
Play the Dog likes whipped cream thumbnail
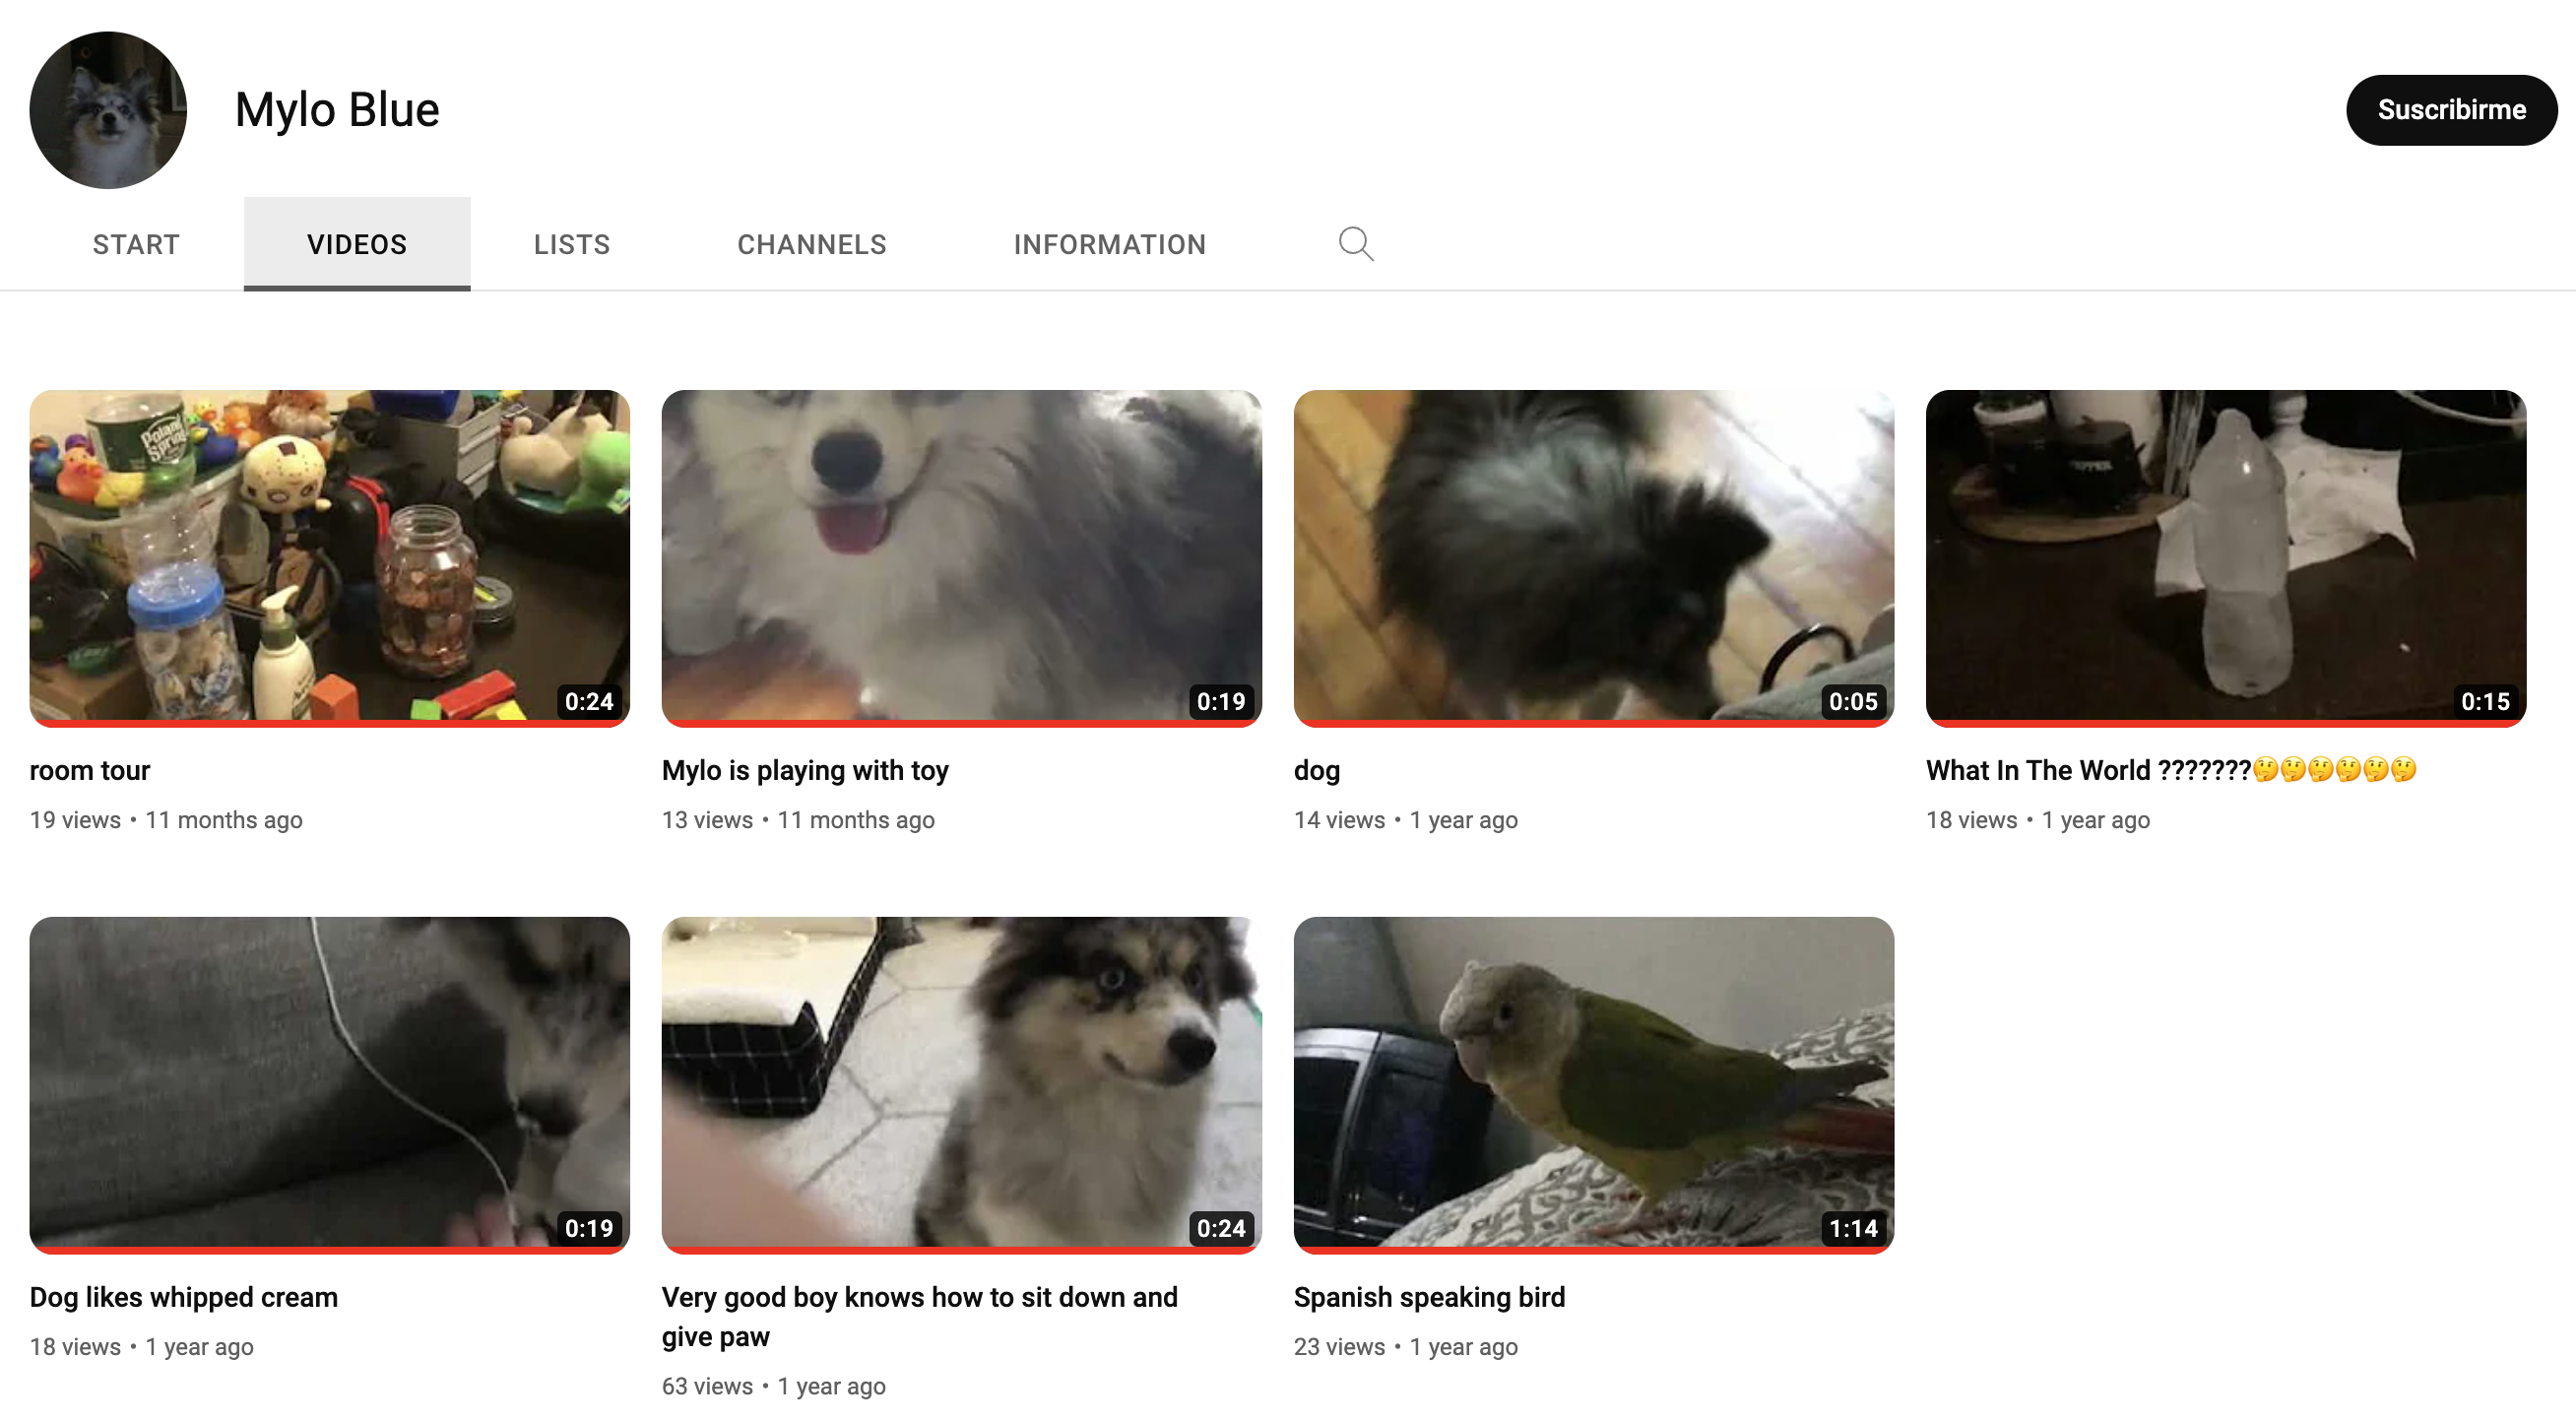[x=329, y=1083]
